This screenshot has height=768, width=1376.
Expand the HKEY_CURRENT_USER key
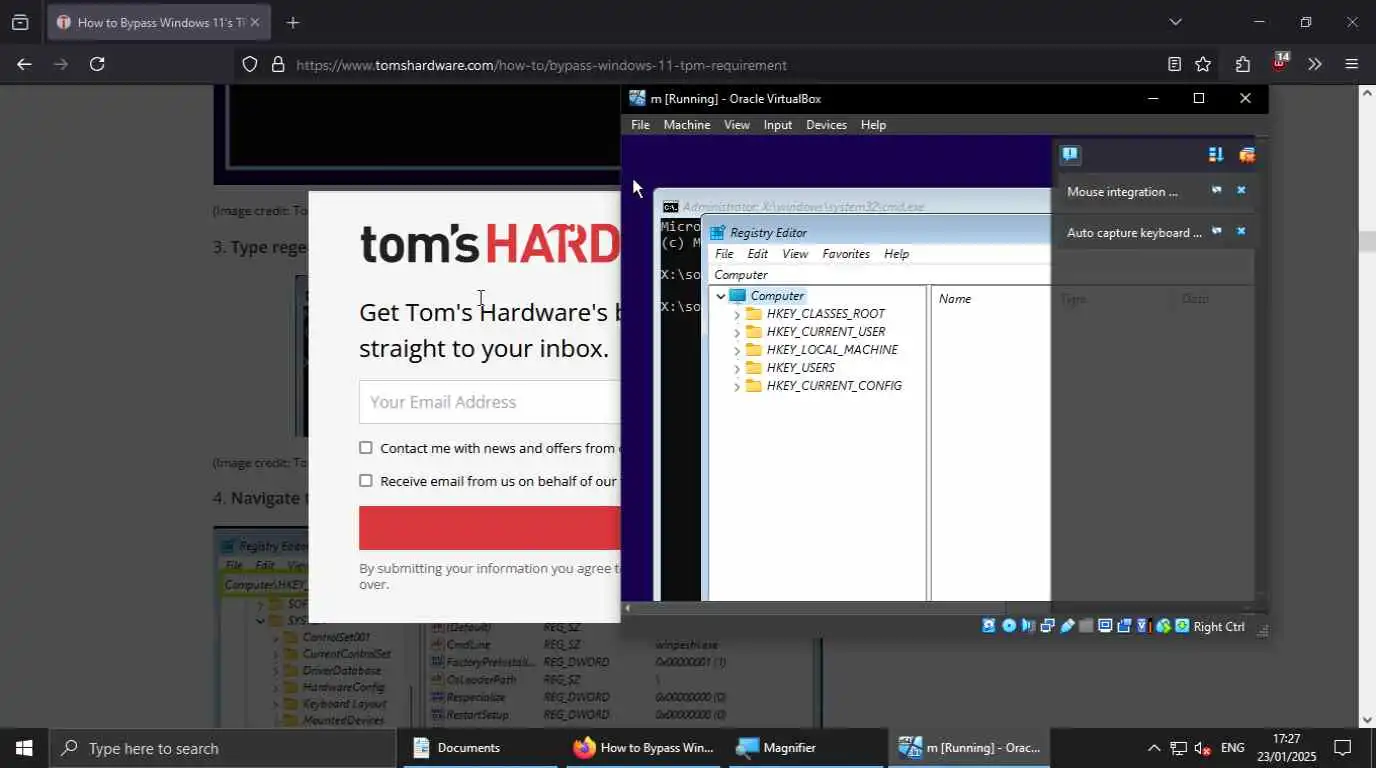[x=737, y=332]
